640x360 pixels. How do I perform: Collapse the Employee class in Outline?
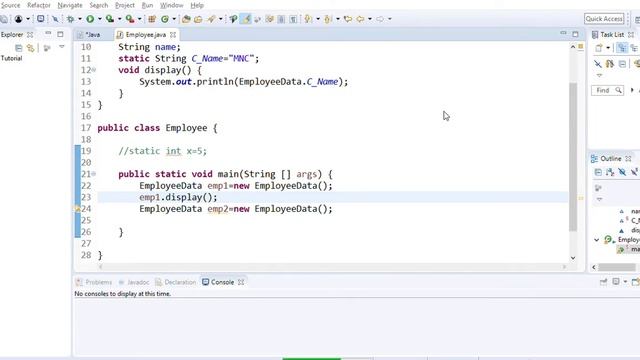click(596, 240)
